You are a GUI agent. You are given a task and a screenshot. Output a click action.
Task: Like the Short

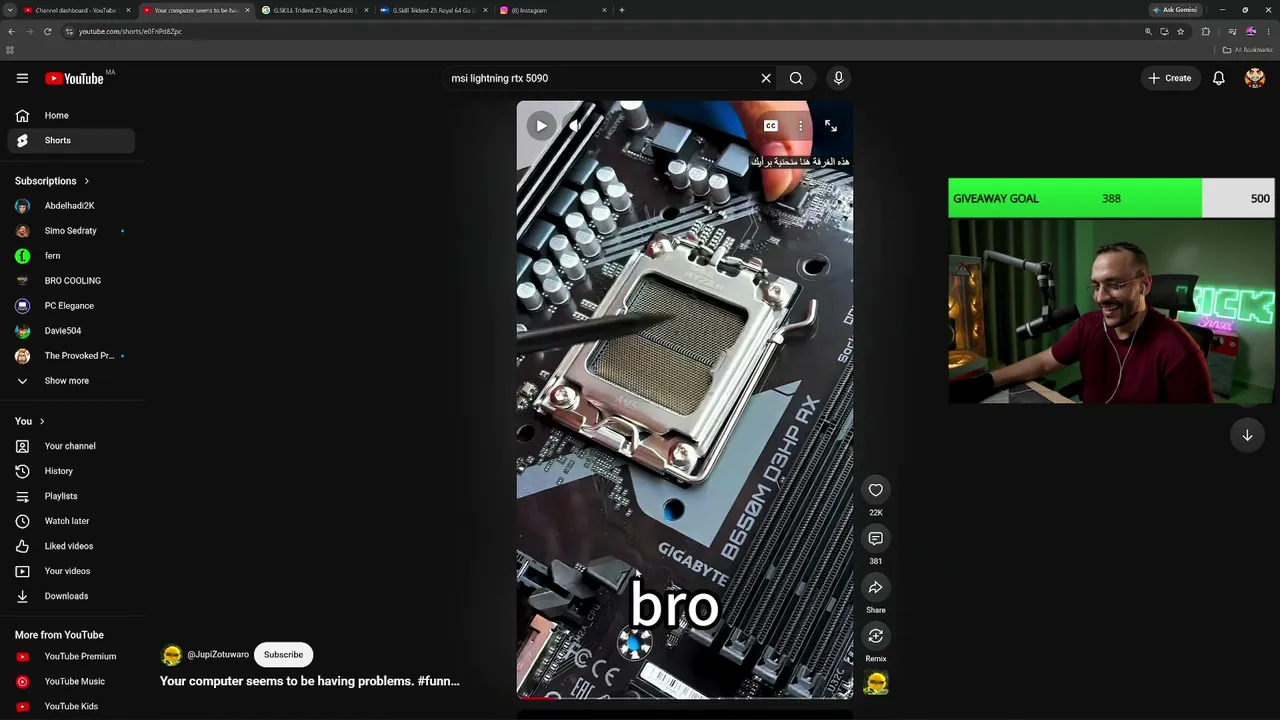tap(876, 490)
